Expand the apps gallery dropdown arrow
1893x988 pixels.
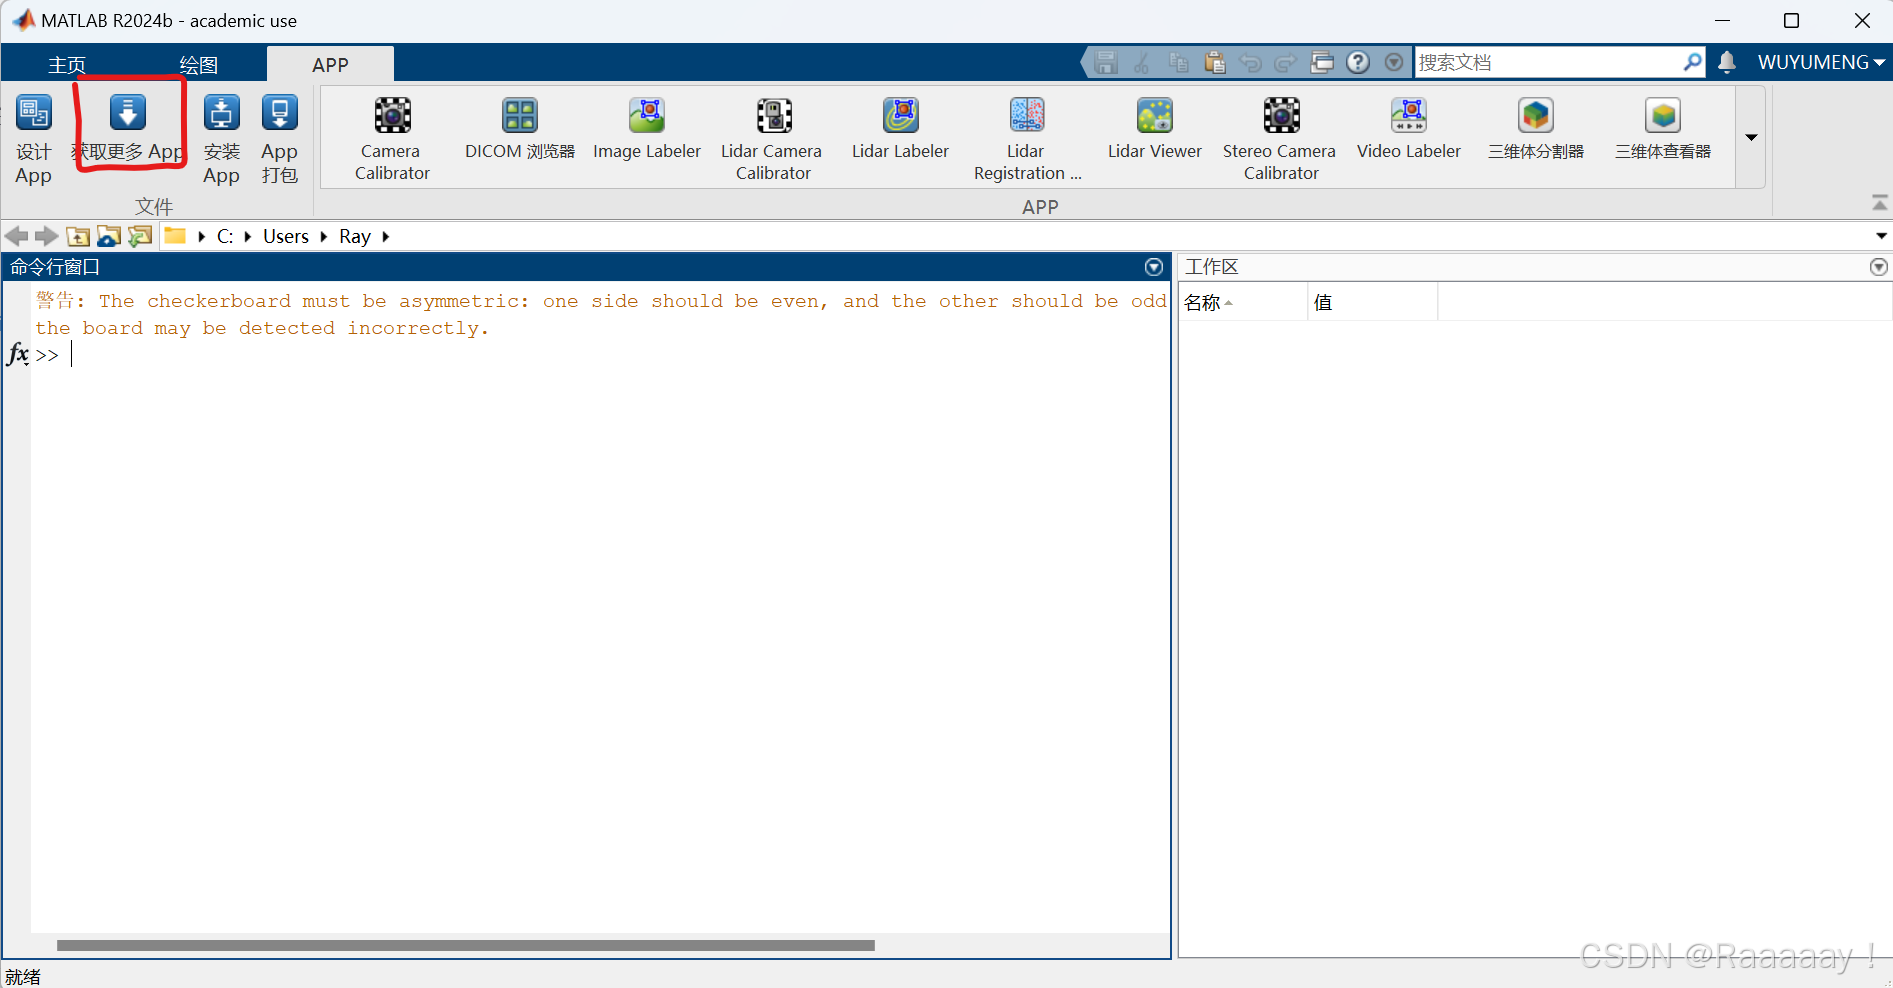pyautogui.click(x=1751, y=137)
